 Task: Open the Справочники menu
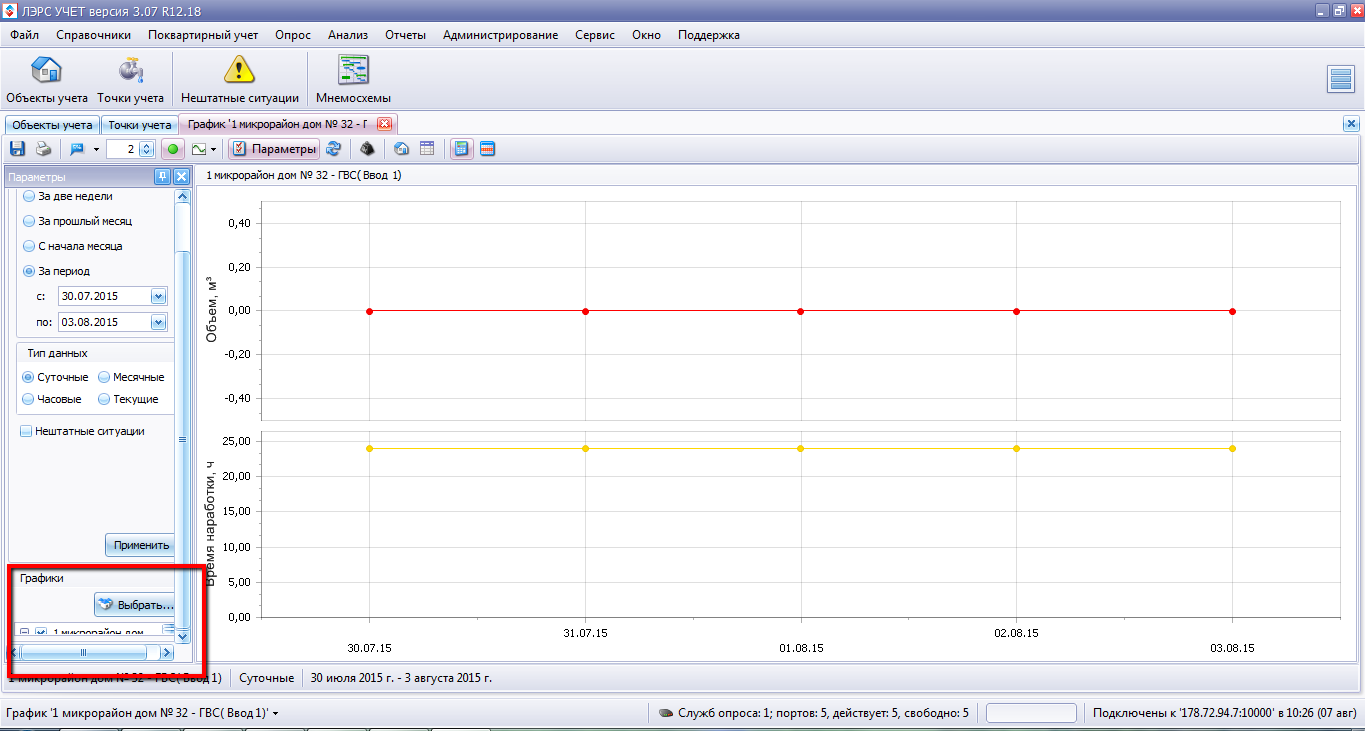[94, 35]
